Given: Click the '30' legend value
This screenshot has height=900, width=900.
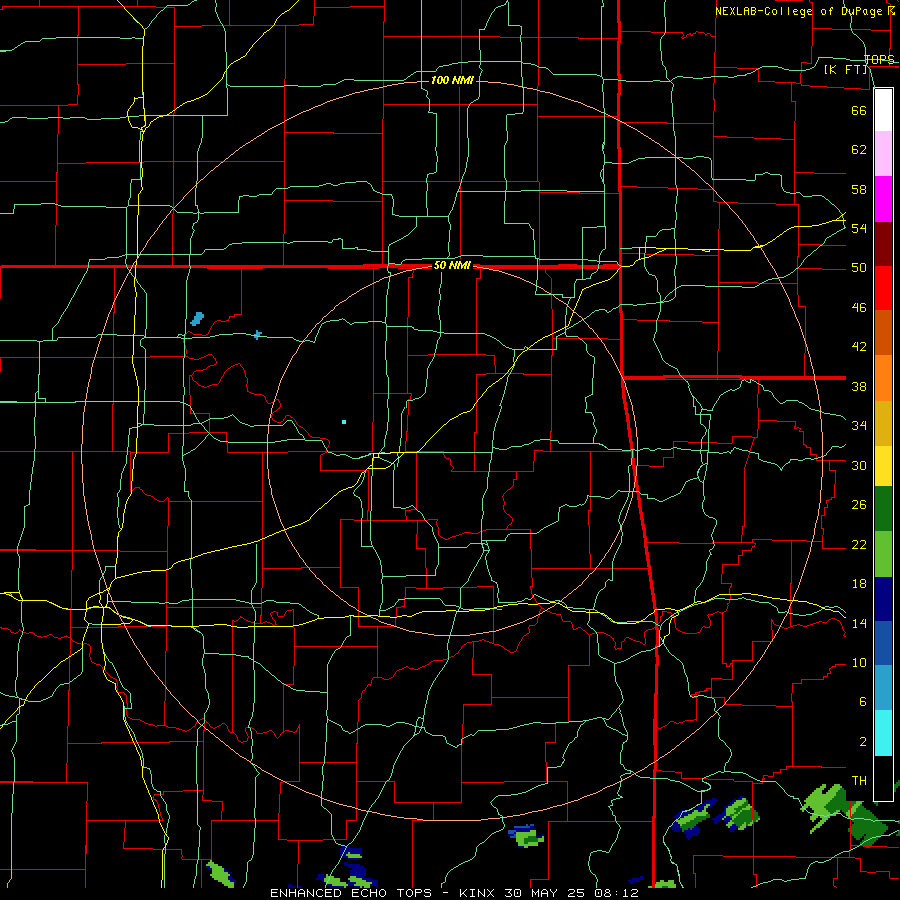Looking at the screenshot, I should click(x=859, y=465).
